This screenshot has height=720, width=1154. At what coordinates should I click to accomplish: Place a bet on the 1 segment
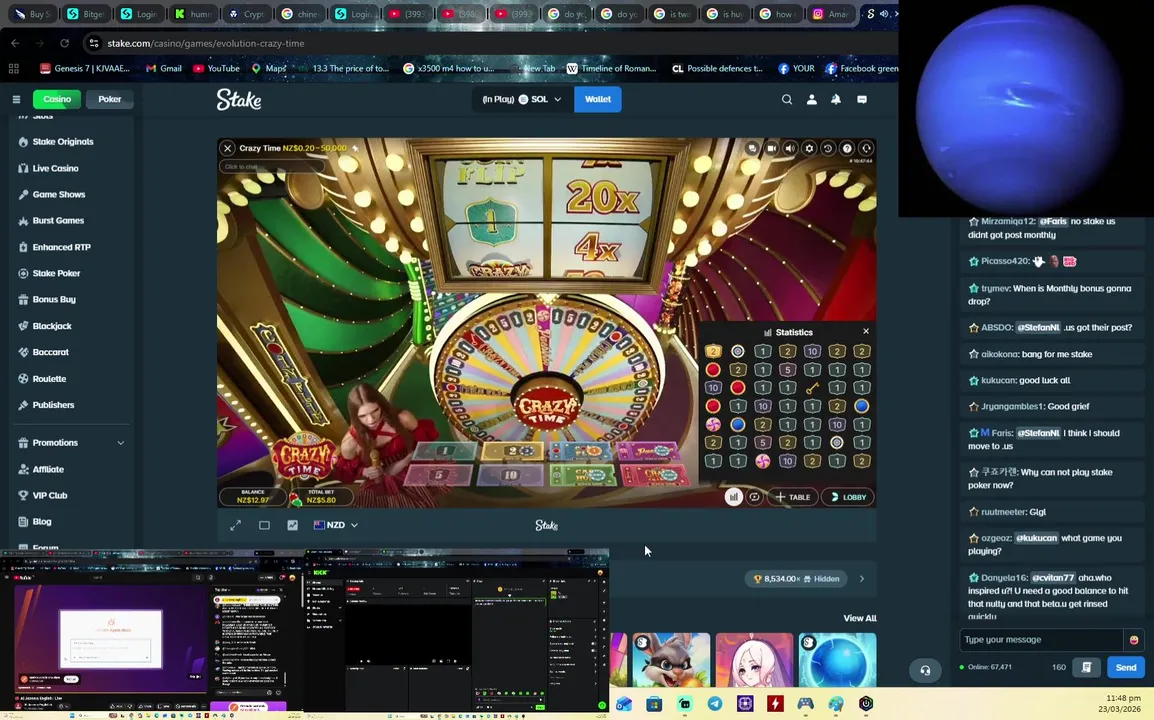(445, 451)
